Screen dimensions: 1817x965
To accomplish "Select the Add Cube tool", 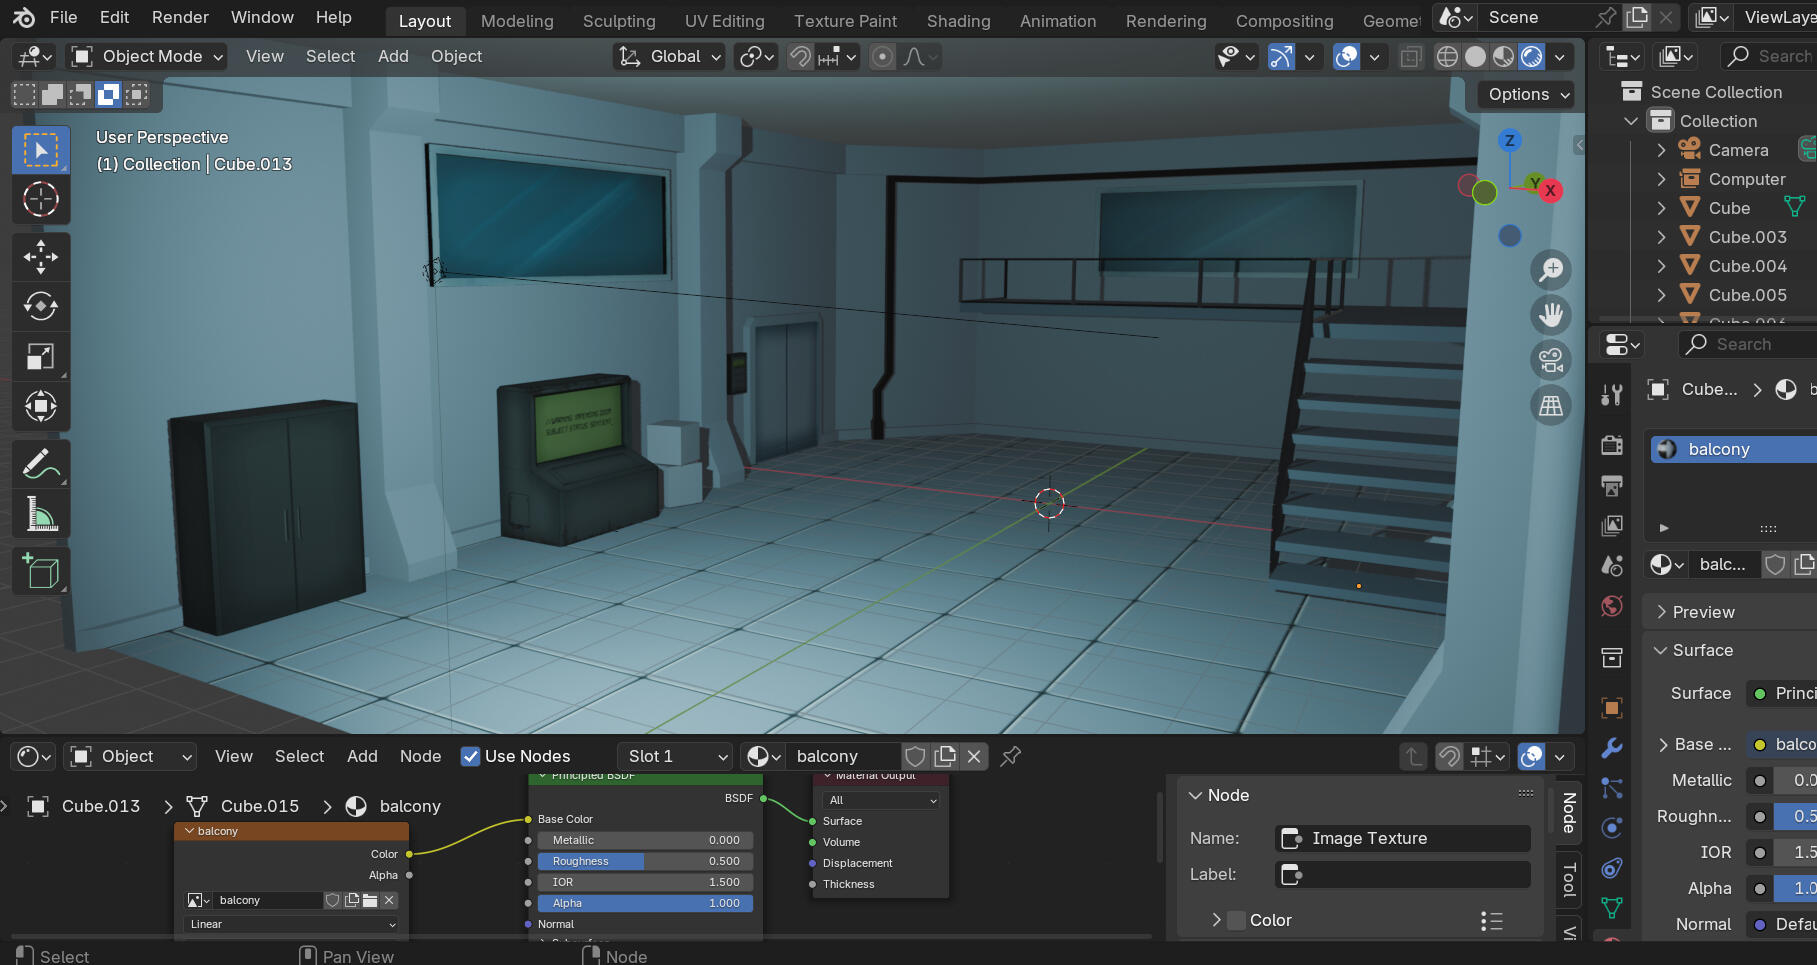I will click(41, 571).
